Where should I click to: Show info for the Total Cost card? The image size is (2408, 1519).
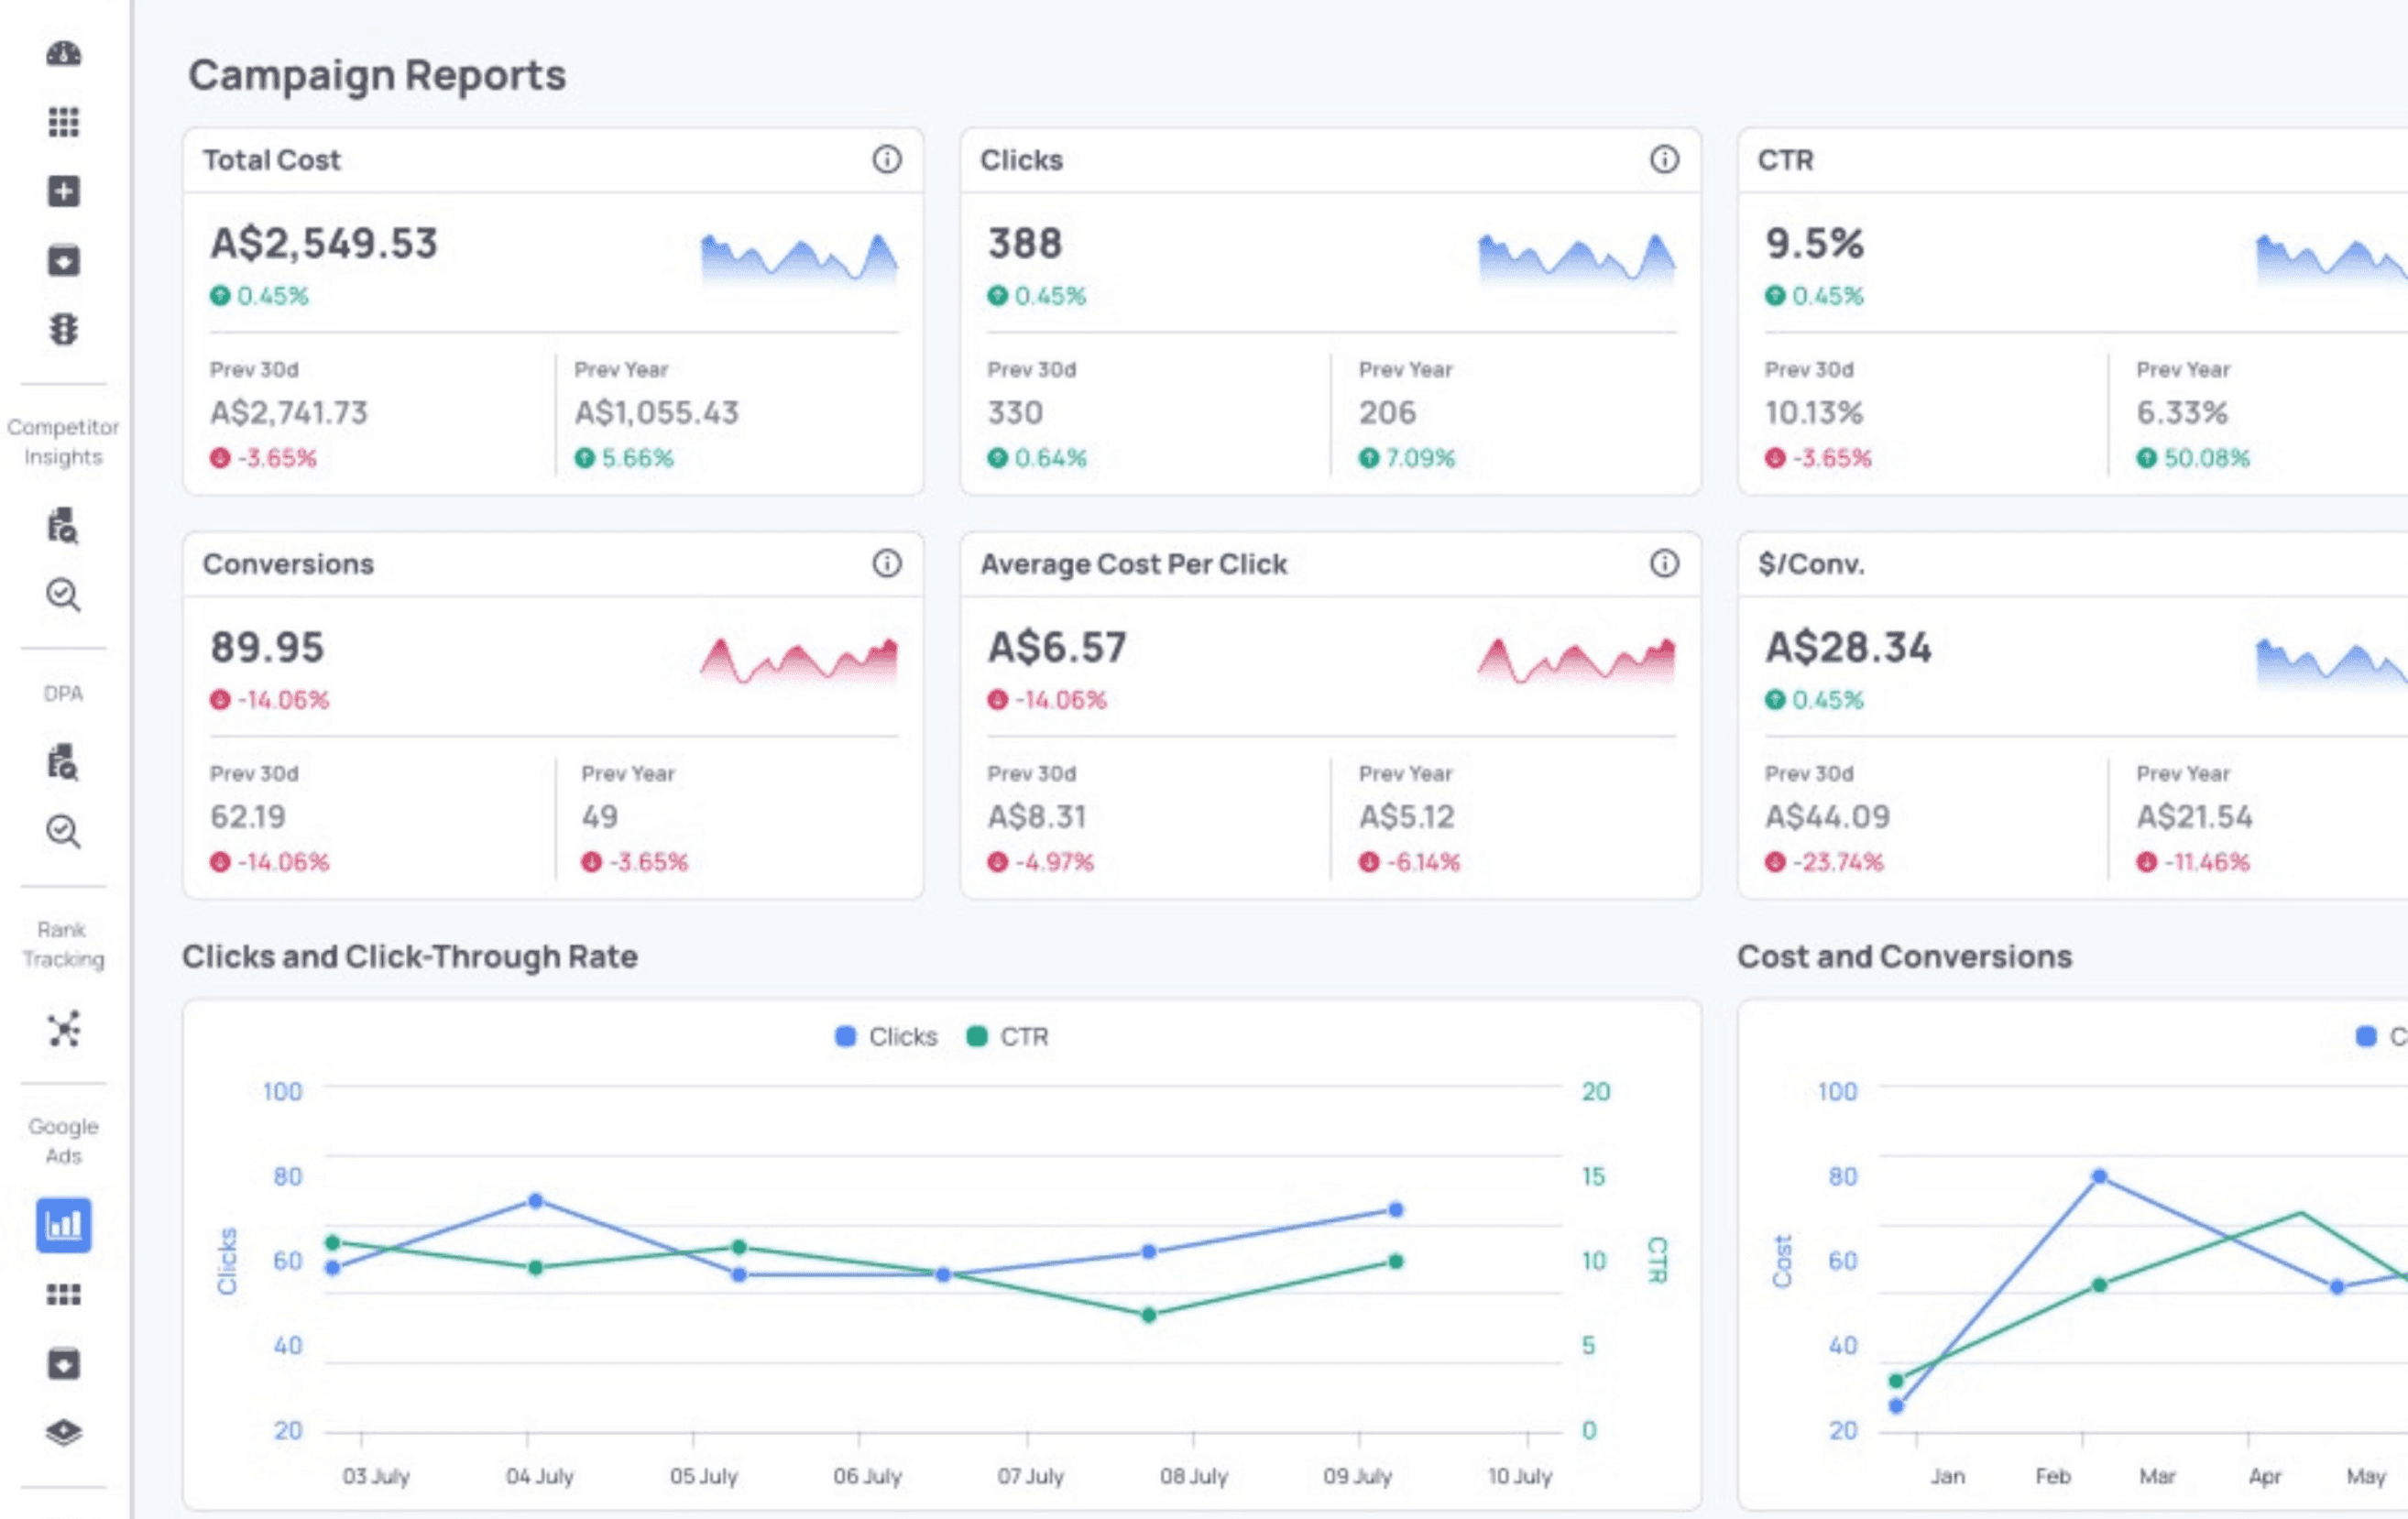coord(886,159)
